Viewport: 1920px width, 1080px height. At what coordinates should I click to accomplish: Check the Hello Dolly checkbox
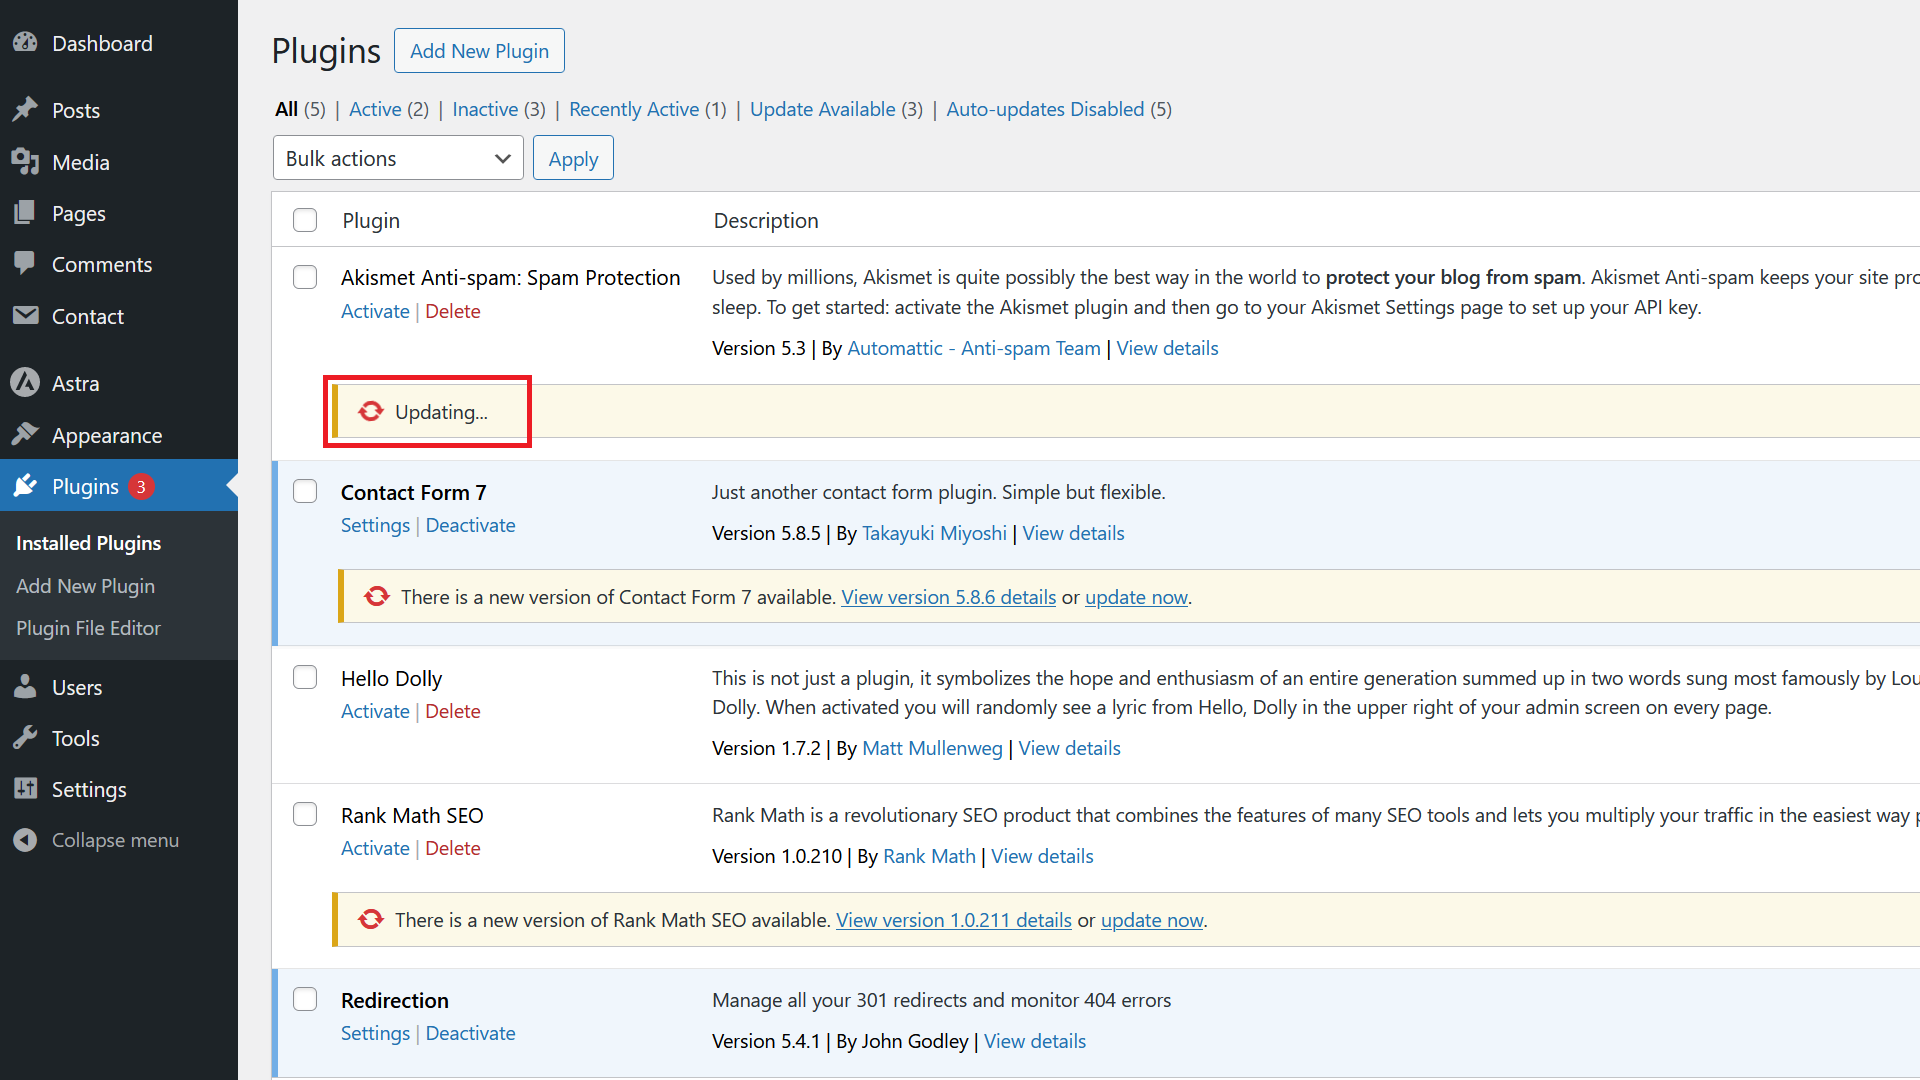305,676
